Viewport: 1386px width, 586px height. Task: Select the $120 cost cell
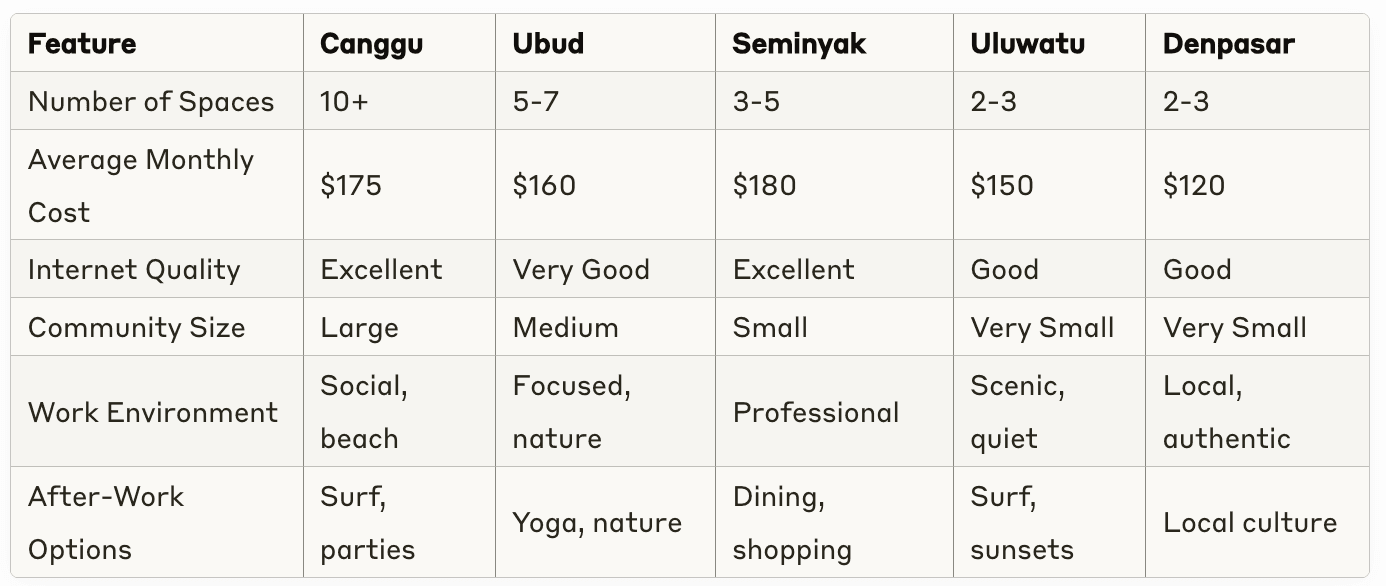1194,186
